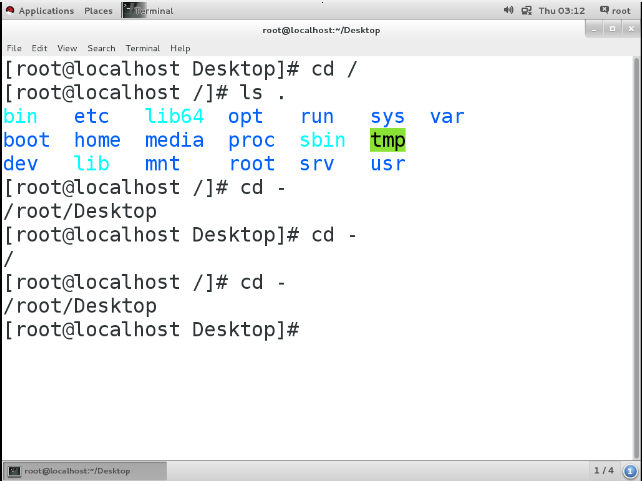Click the media directory name
Image resolution: width=642 pixels, height=481 pixels.
pyautogui.click(x=174, y=140)
